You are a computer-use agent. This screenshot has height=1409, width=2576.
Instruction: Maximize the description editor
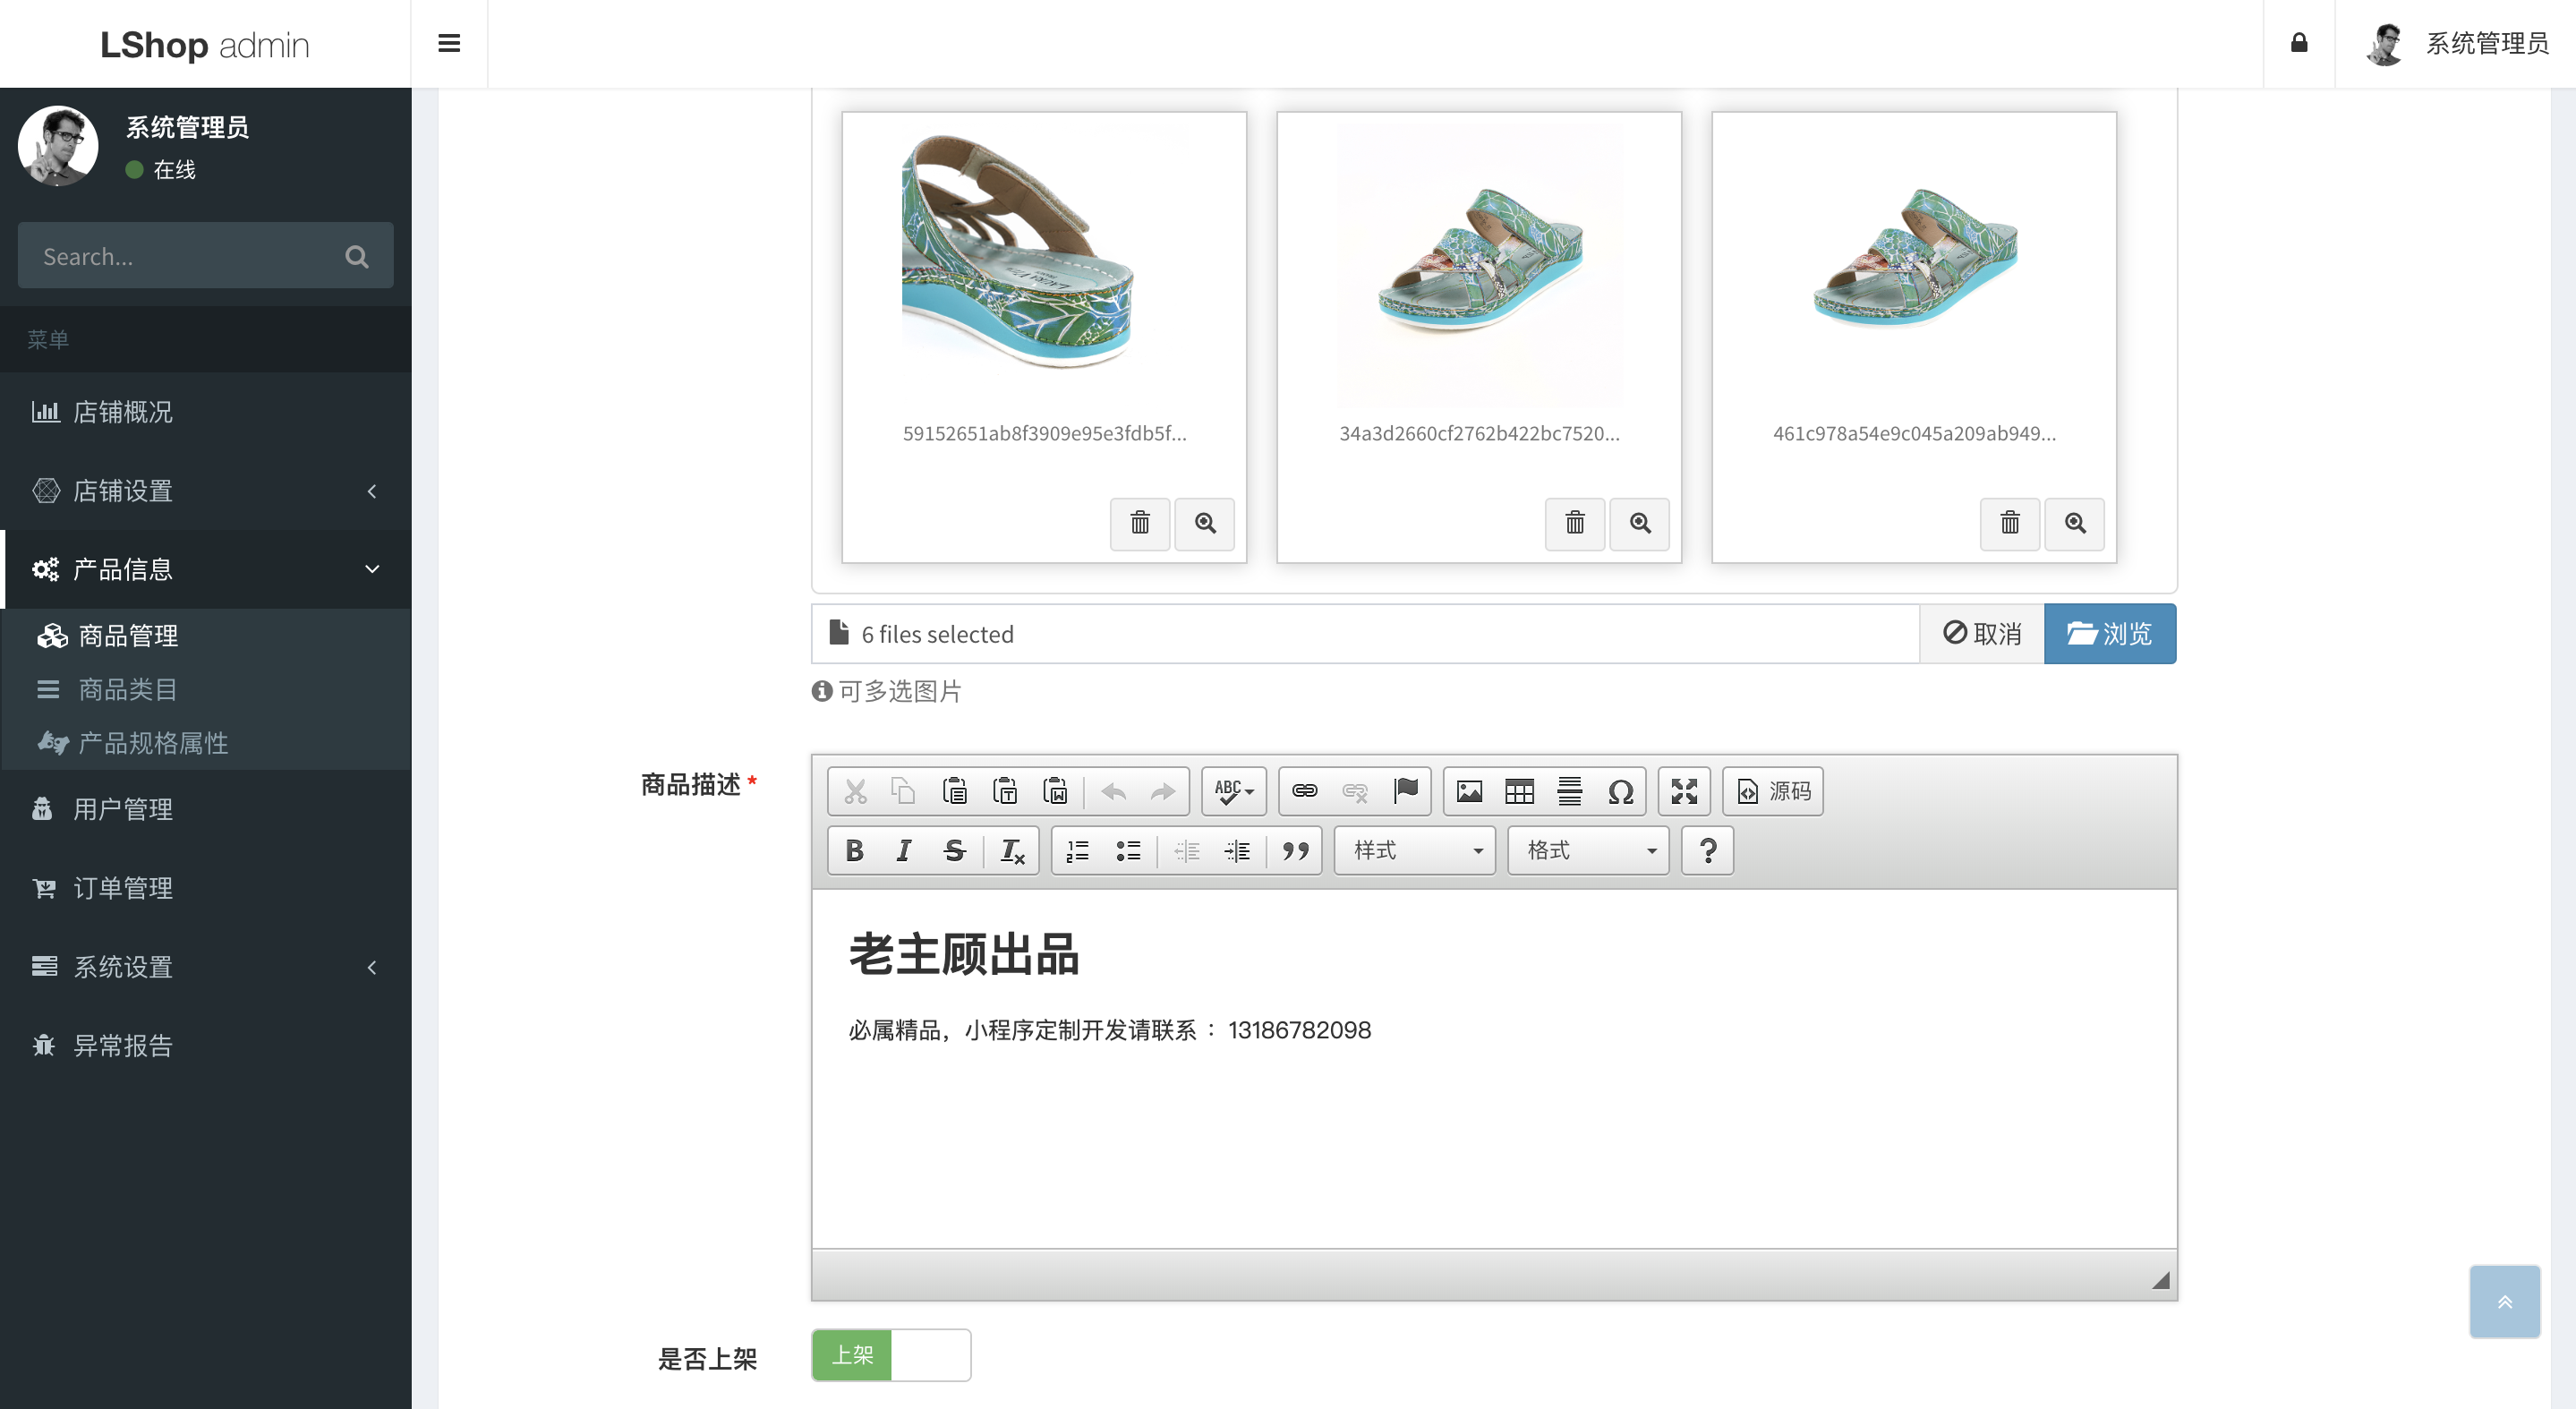[1684, 792]
